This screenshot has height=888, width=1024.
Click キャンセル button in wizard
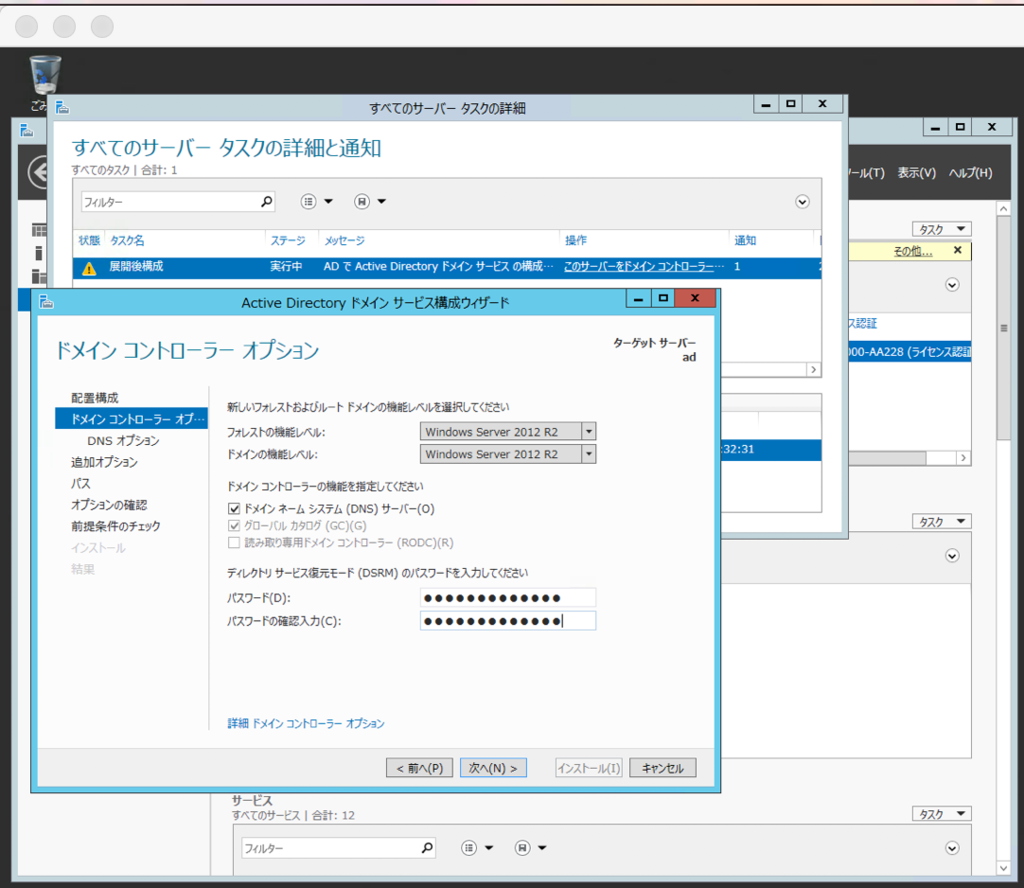[663, 768]
